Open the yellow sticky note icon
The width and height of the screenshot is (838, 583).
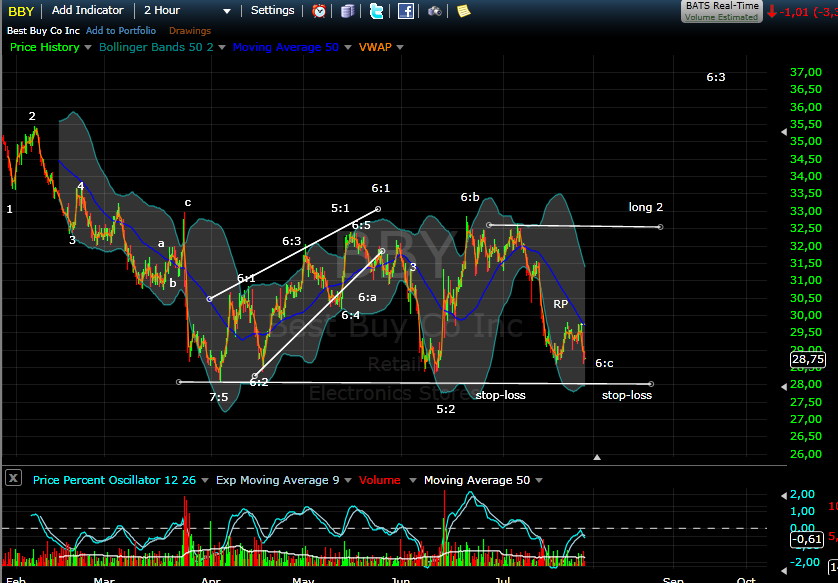463,11
